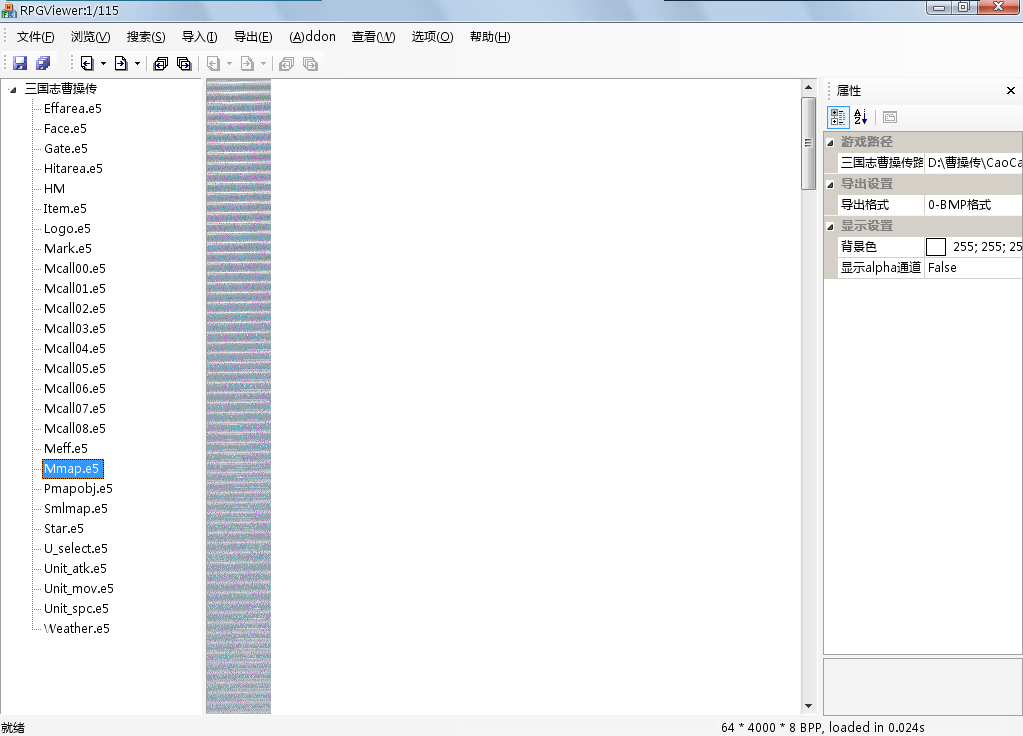
Task: Switch properties to categorized view
Action: [x=838, y=117]
